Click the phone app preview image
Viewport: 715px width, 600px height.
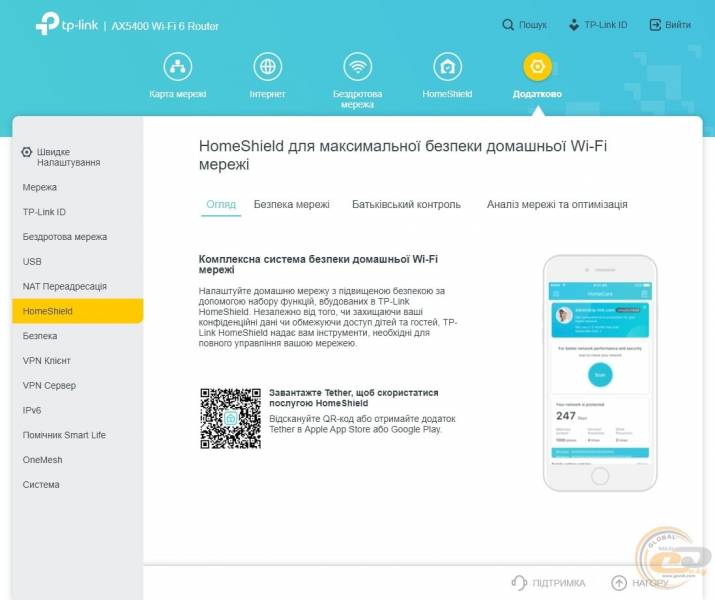[x=600, y=373]
